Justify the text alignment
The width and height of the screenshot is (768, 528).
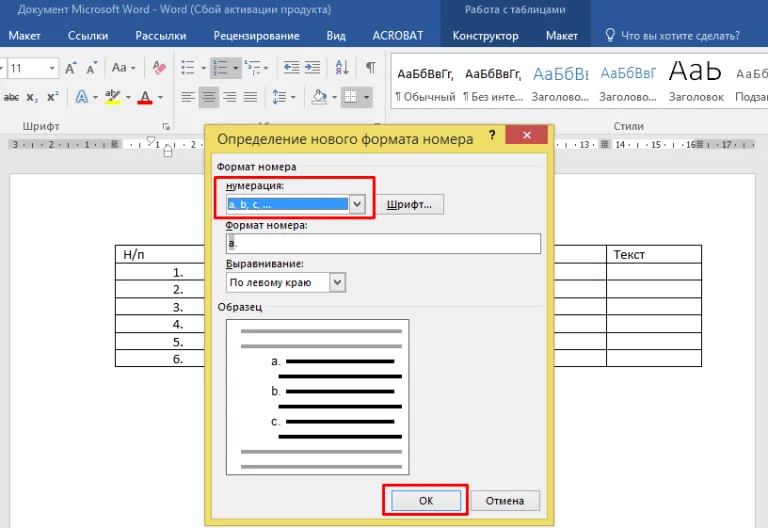click(250, 97)
